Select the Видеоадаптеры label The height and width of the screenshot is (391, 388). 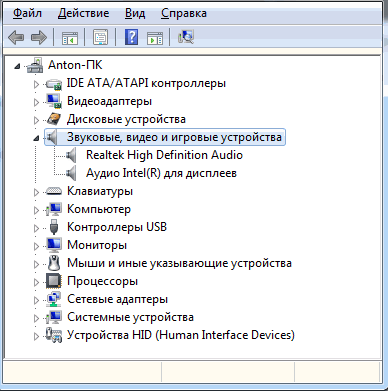click(x=109, y=101)
